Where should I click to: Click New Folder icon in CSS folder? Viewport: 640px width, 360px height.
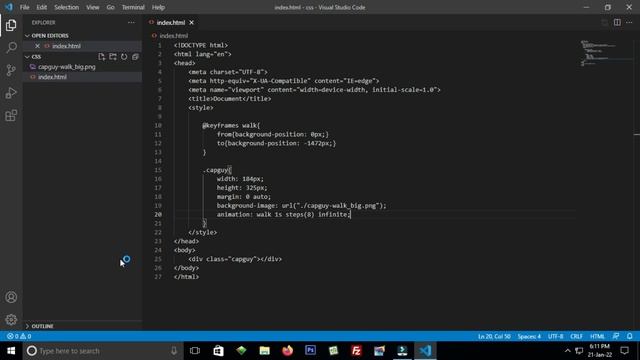(113, 57)
